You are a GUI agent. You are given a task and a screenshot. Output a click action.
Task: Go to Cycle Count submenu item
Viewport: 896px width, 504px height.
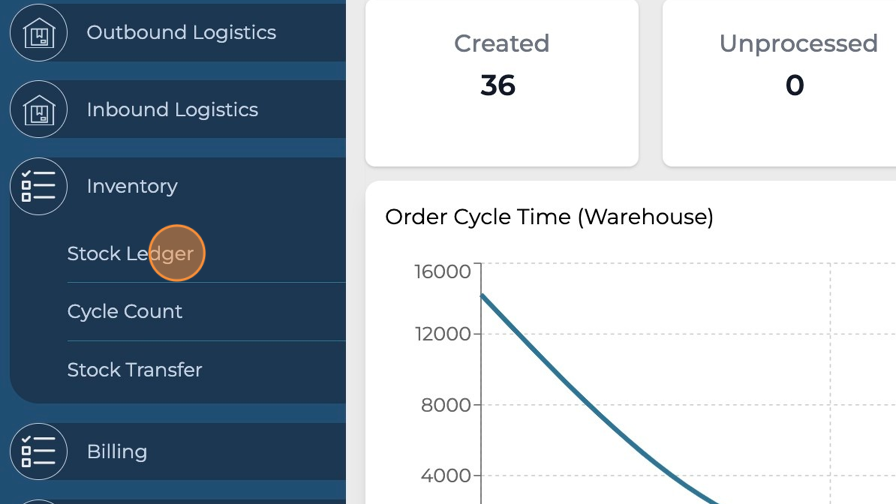click(x=125, y=312)
